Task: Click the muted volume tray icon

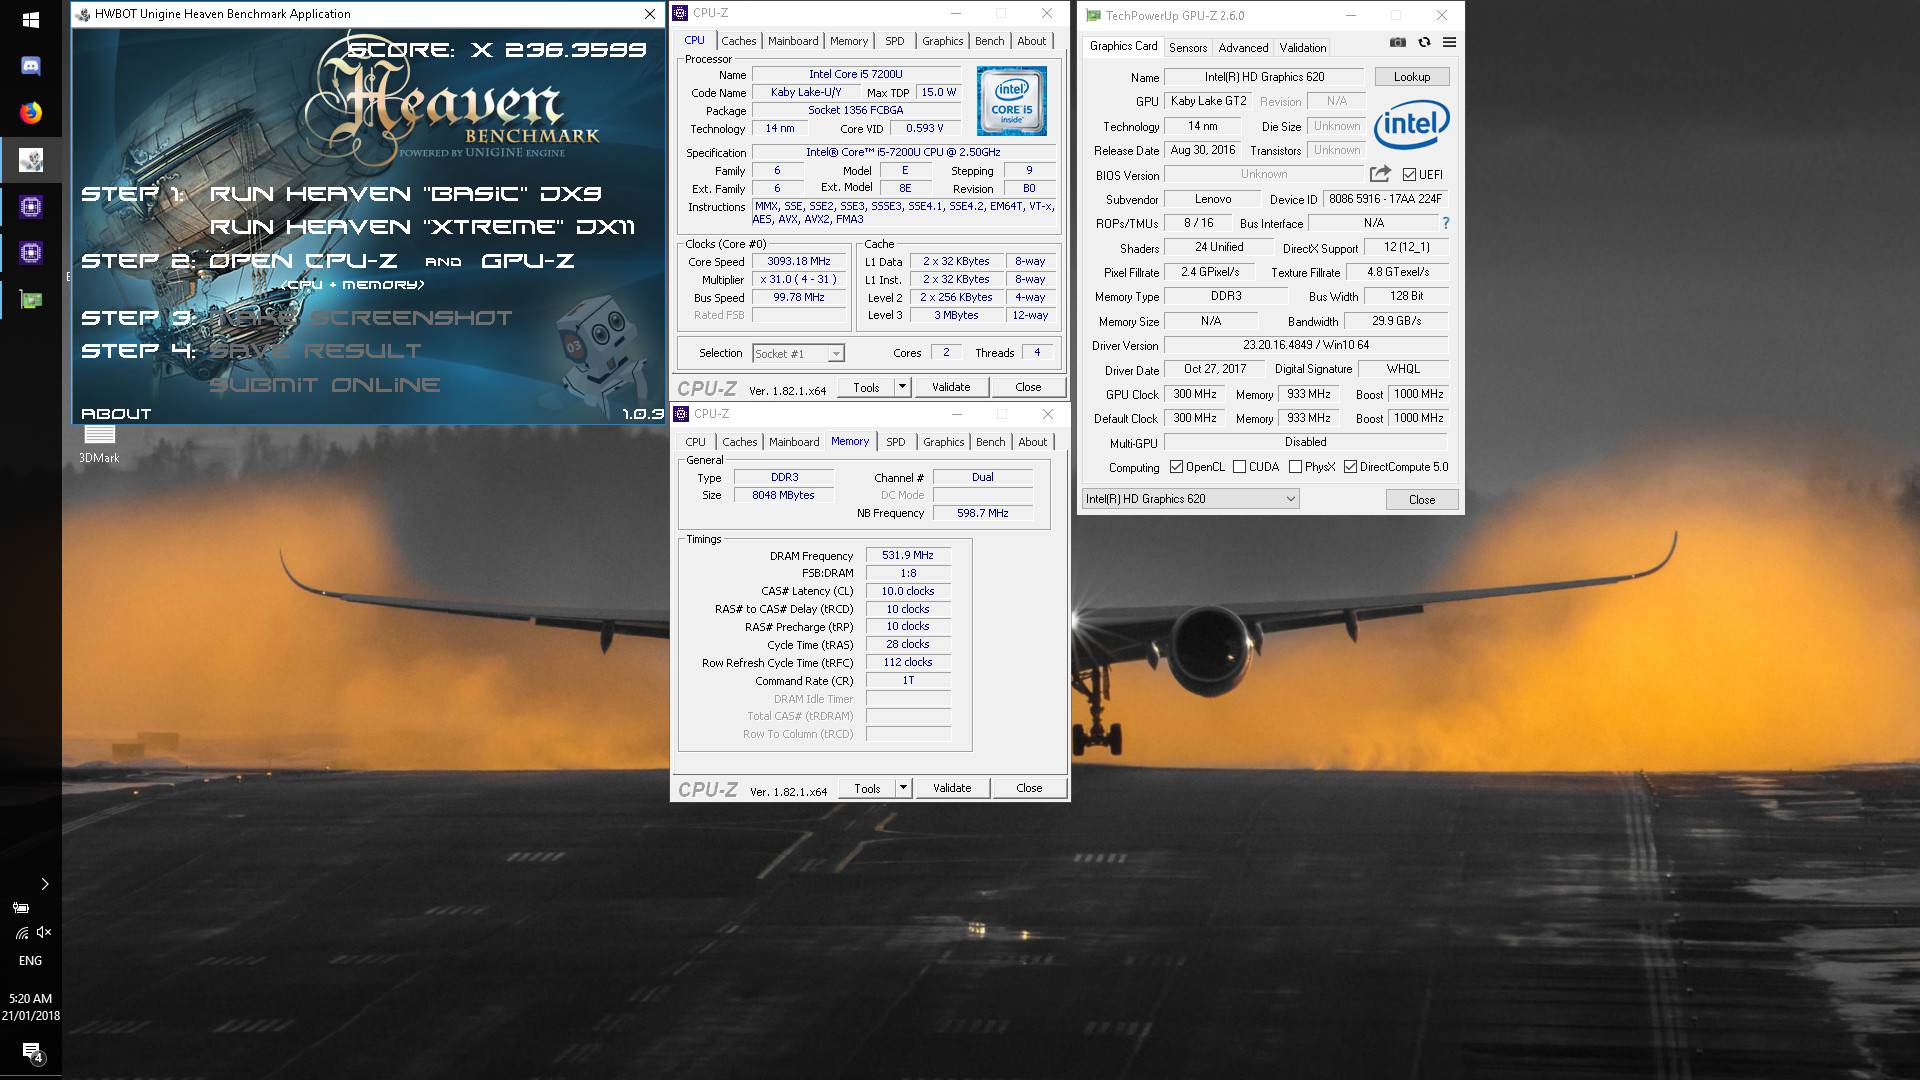Action: pyautogui.click(x=43, y=932)
